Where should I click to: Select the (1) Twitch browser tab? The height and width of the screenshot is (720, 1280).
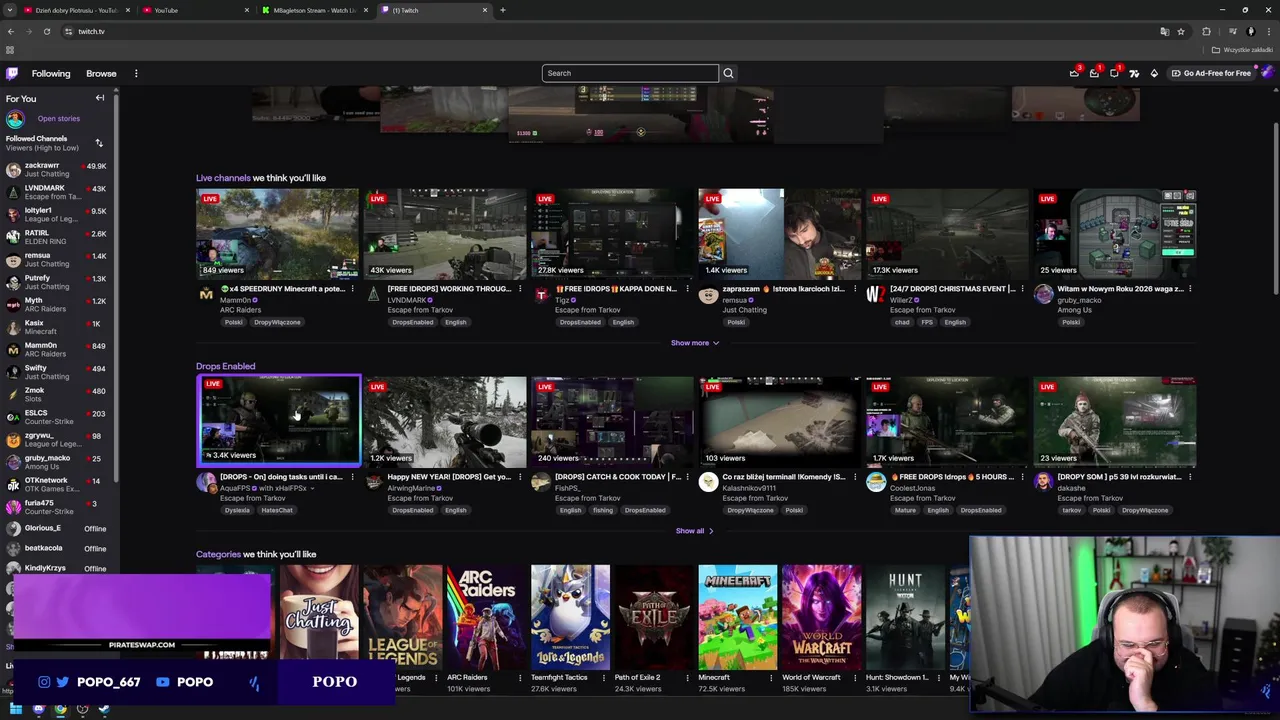pyautogui.click(x=435, y=10)
